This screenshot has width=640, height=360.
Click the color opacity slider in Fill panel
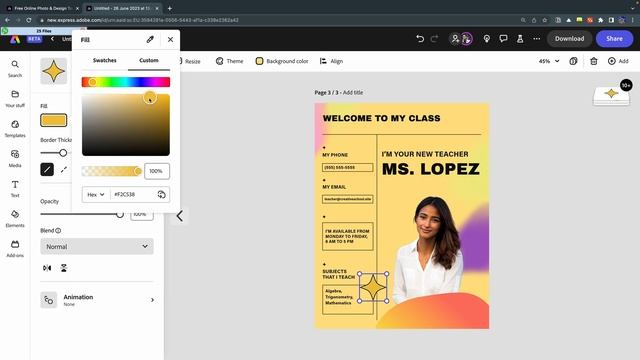click(x=111, y=171)
